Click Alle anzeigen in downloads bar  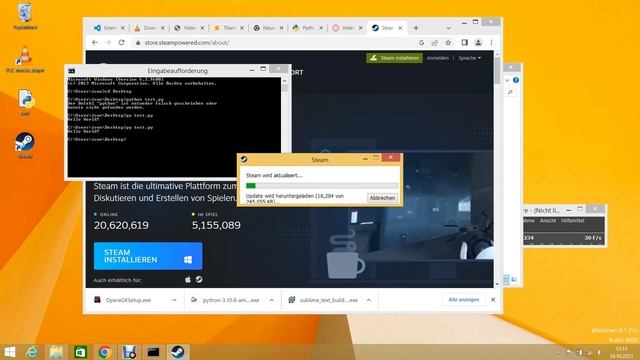pyautogui.click(x=464, y=300)
